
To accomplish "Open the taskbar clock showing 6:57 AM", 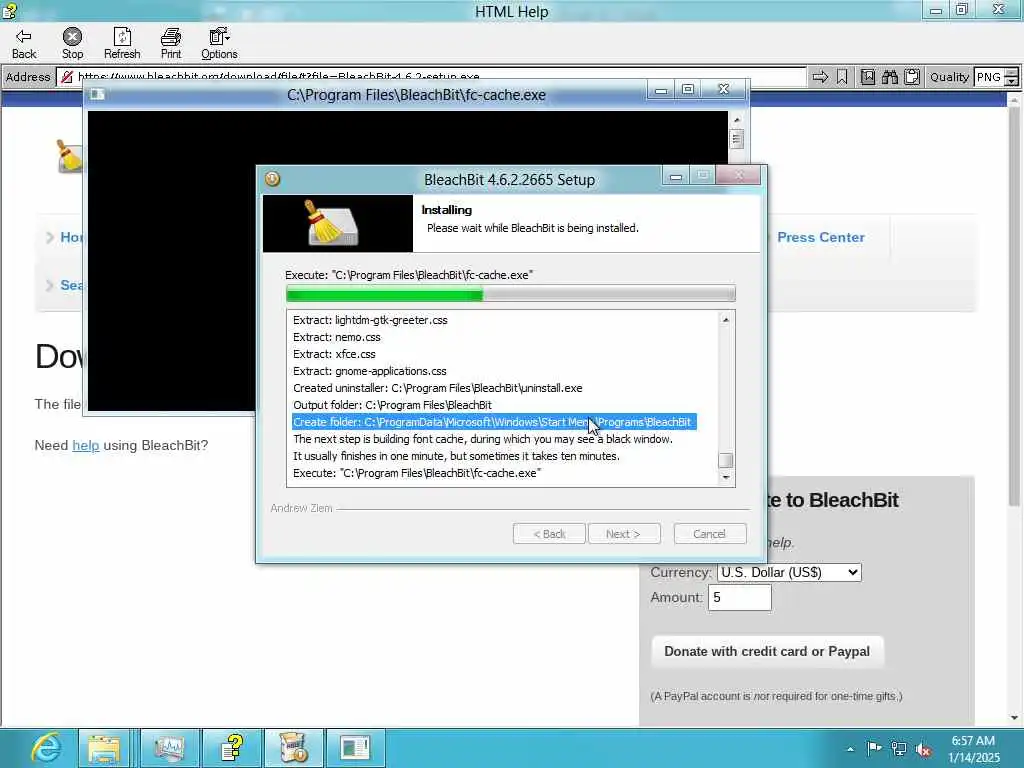I will pos(973,749).
